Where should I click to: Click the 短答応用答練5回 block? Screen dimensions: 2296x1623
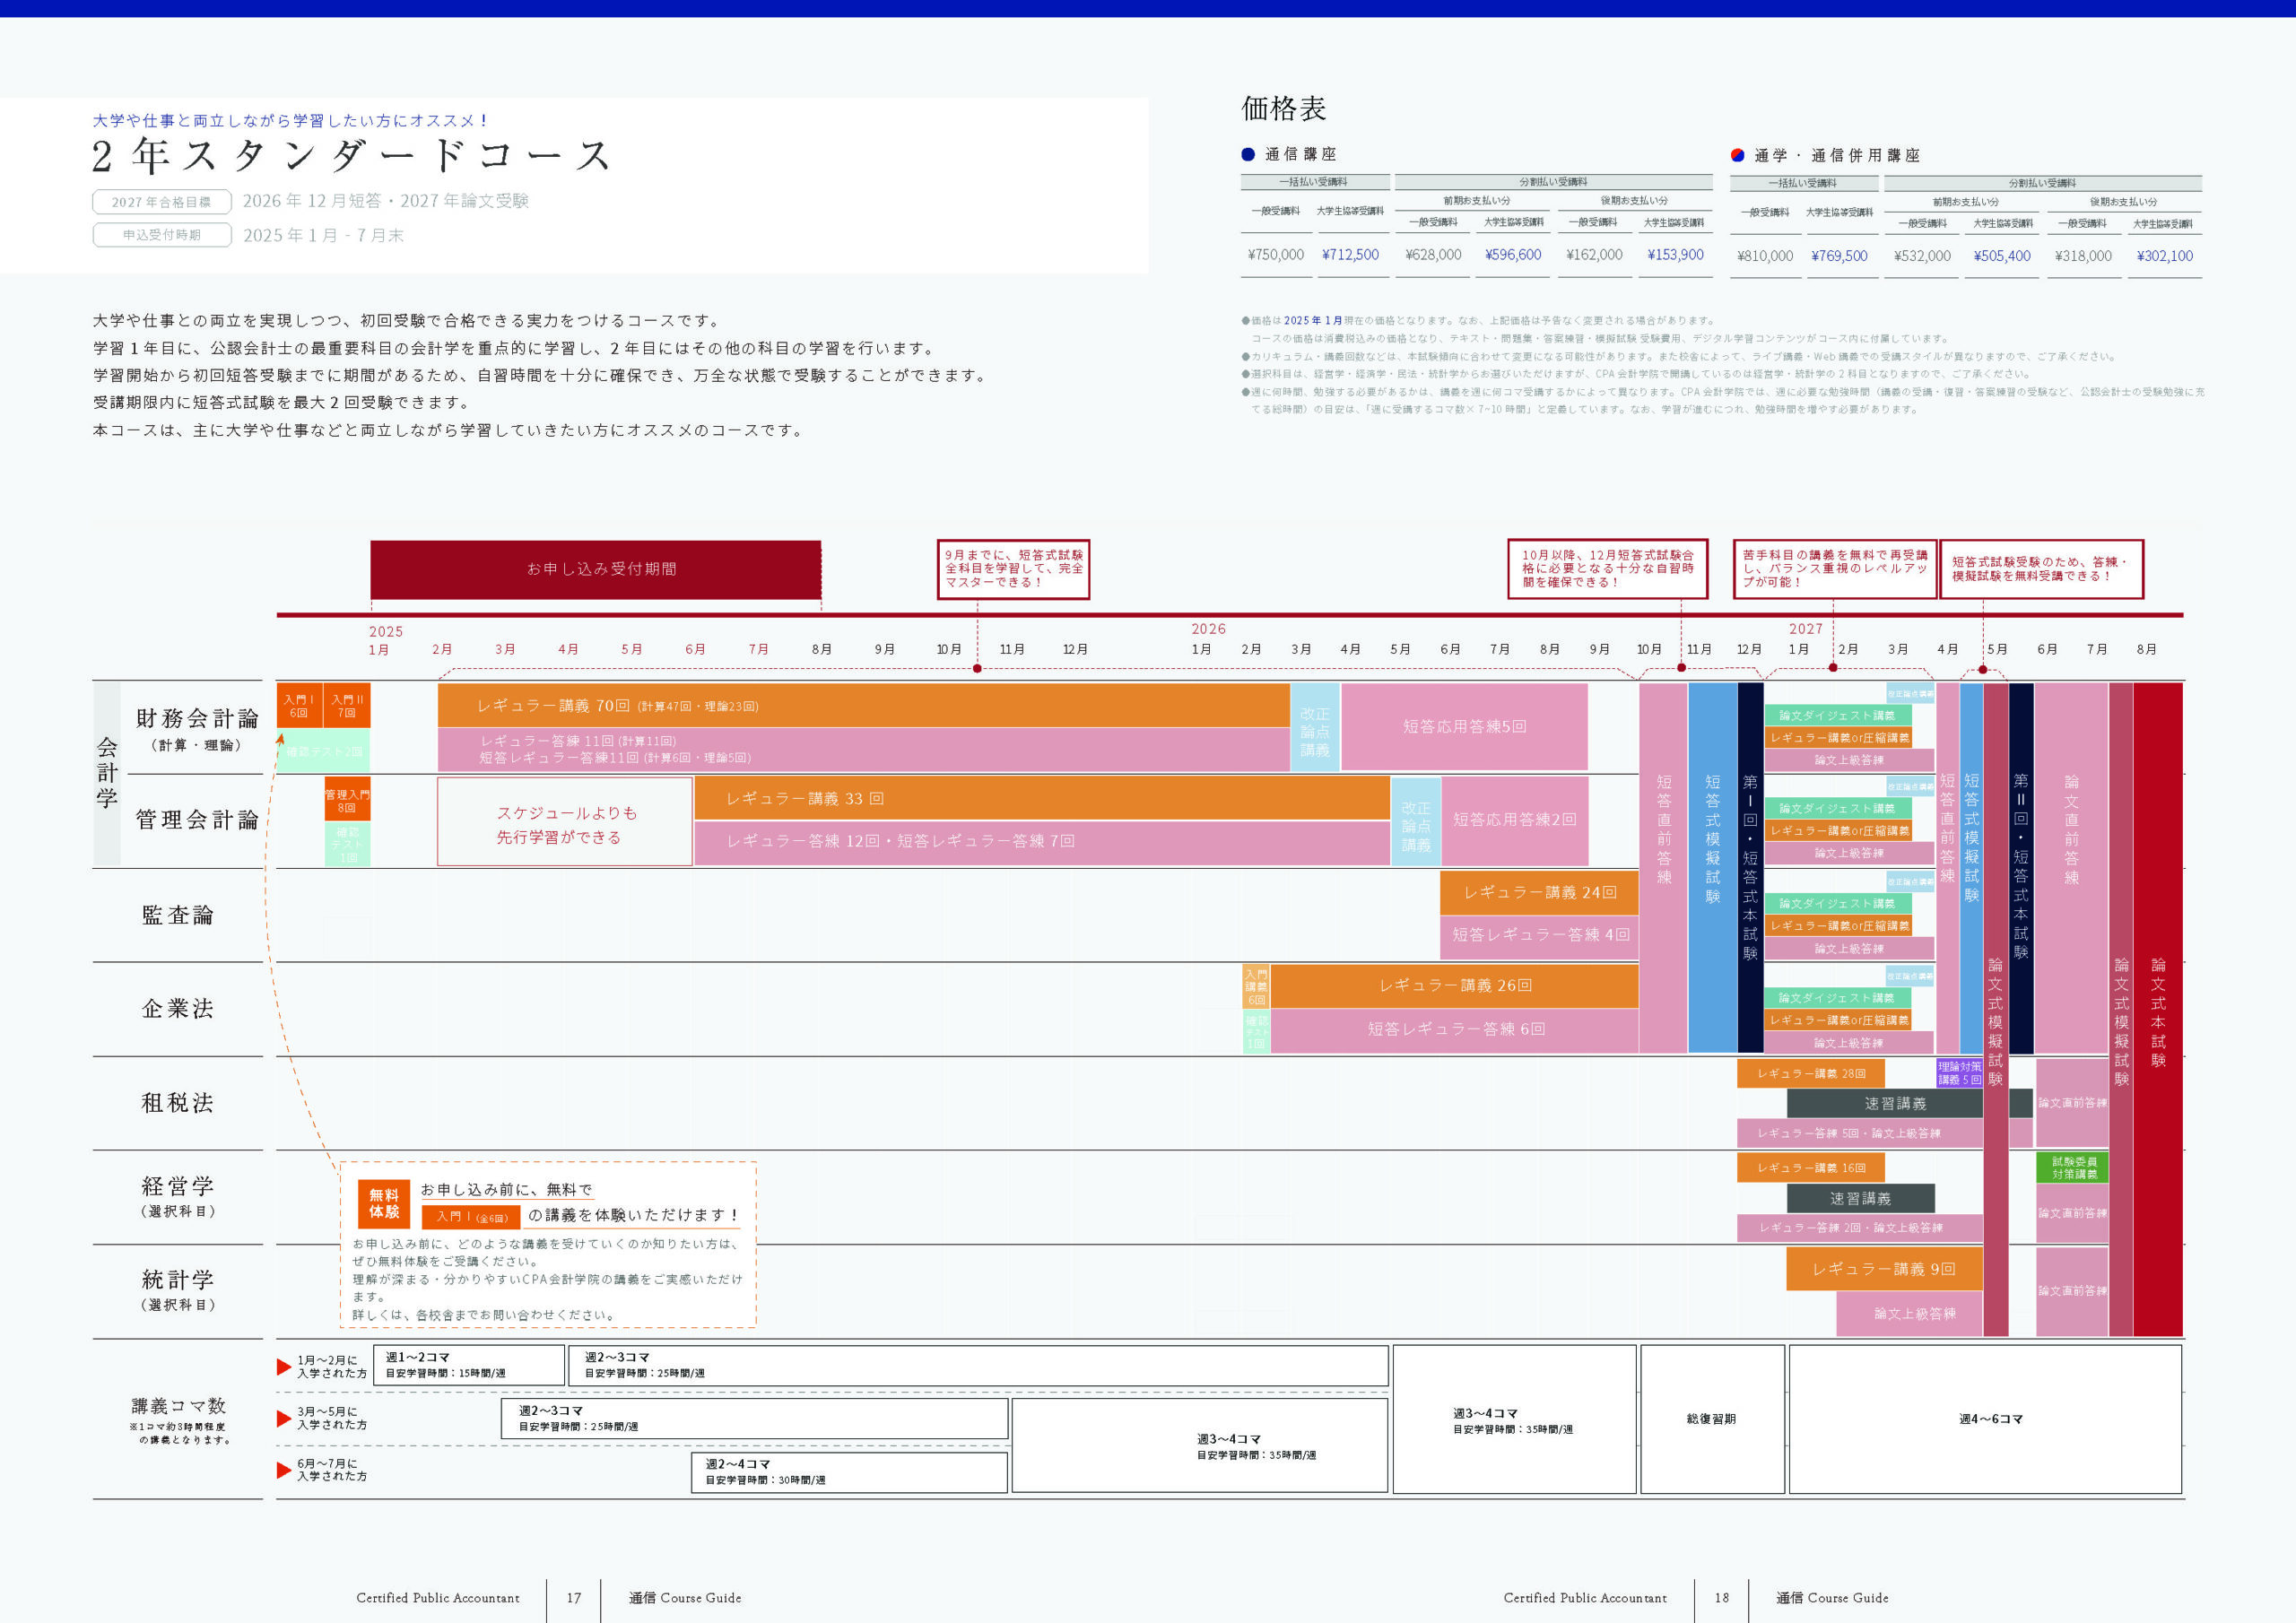click(x=1464, y=727)
